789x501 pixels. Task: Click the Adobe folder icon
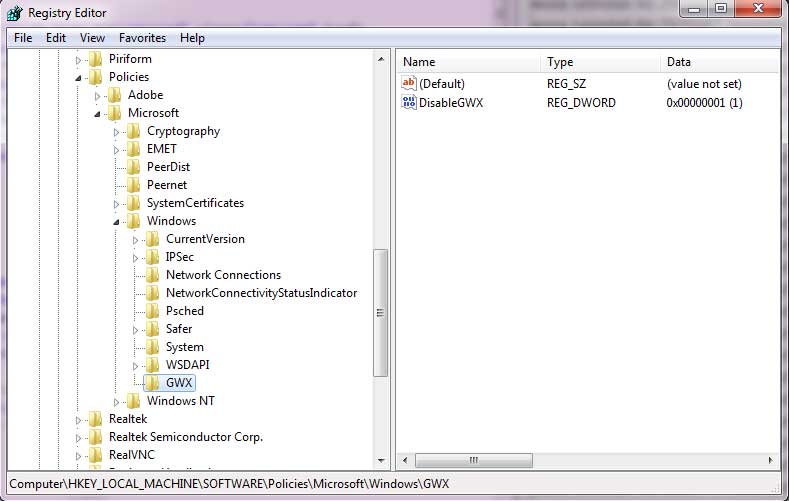coord(115,96)
